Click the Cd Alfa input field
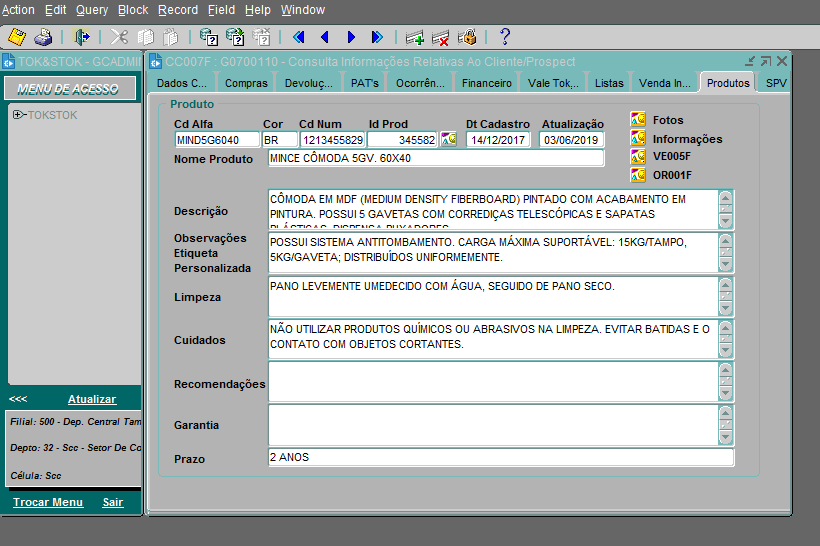The height and width of the screenshot is (546, 820). [x=217, y=140]
